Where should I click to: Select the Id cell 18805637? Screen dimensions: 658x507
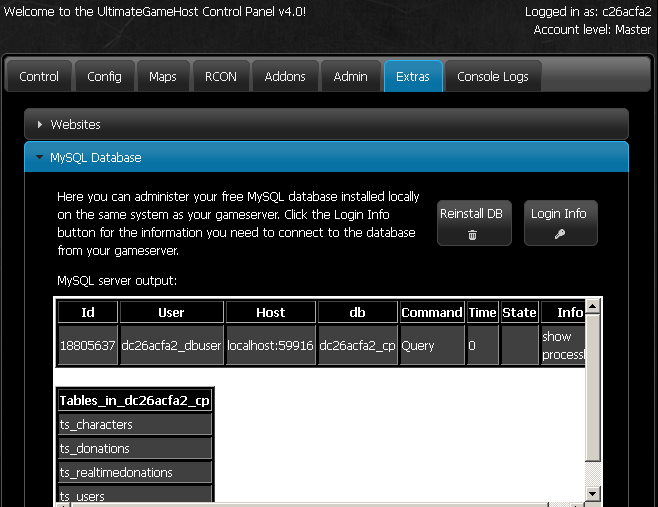click(x=87, y=345)
